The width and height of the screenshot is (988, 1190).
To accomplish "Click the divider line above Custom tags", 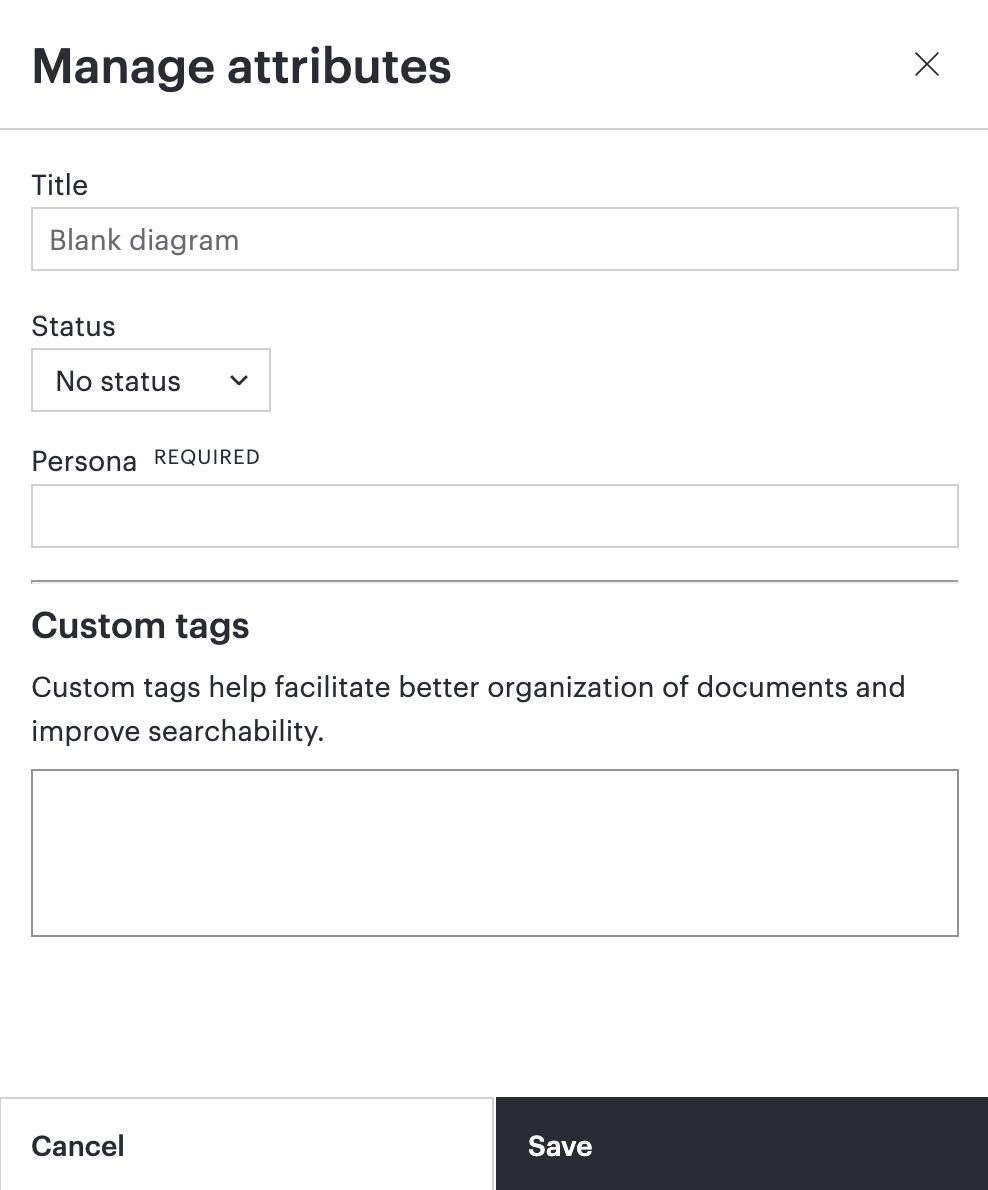I will (495, 581).
